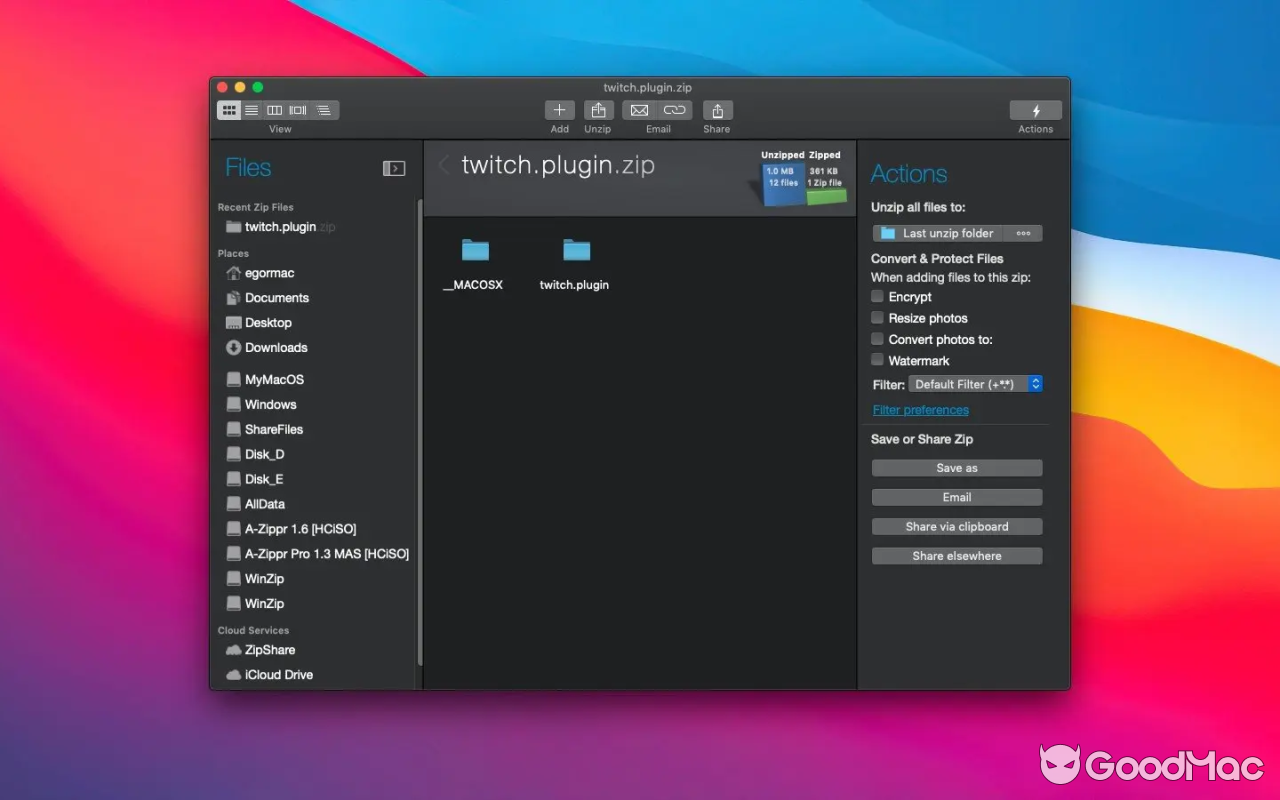Click the Share icon in the toolbar
Screen dimensions: 1280x800
point(717,110)
